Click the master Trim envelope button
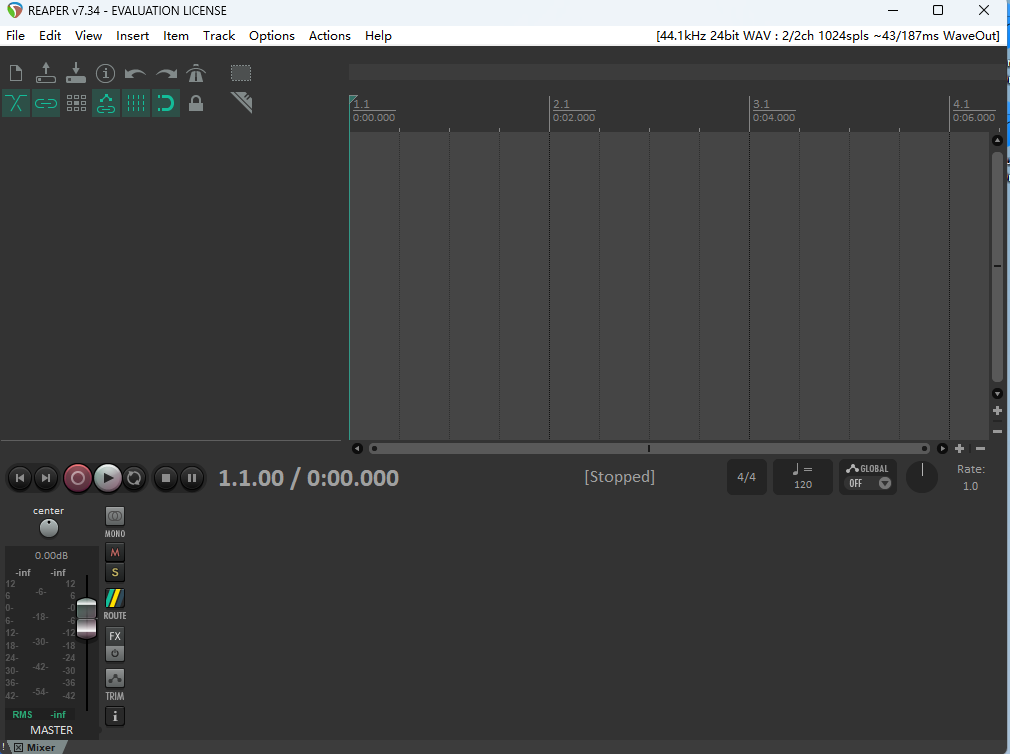The width and height of the screenshot is (1010, 754). tap(115, 678)
